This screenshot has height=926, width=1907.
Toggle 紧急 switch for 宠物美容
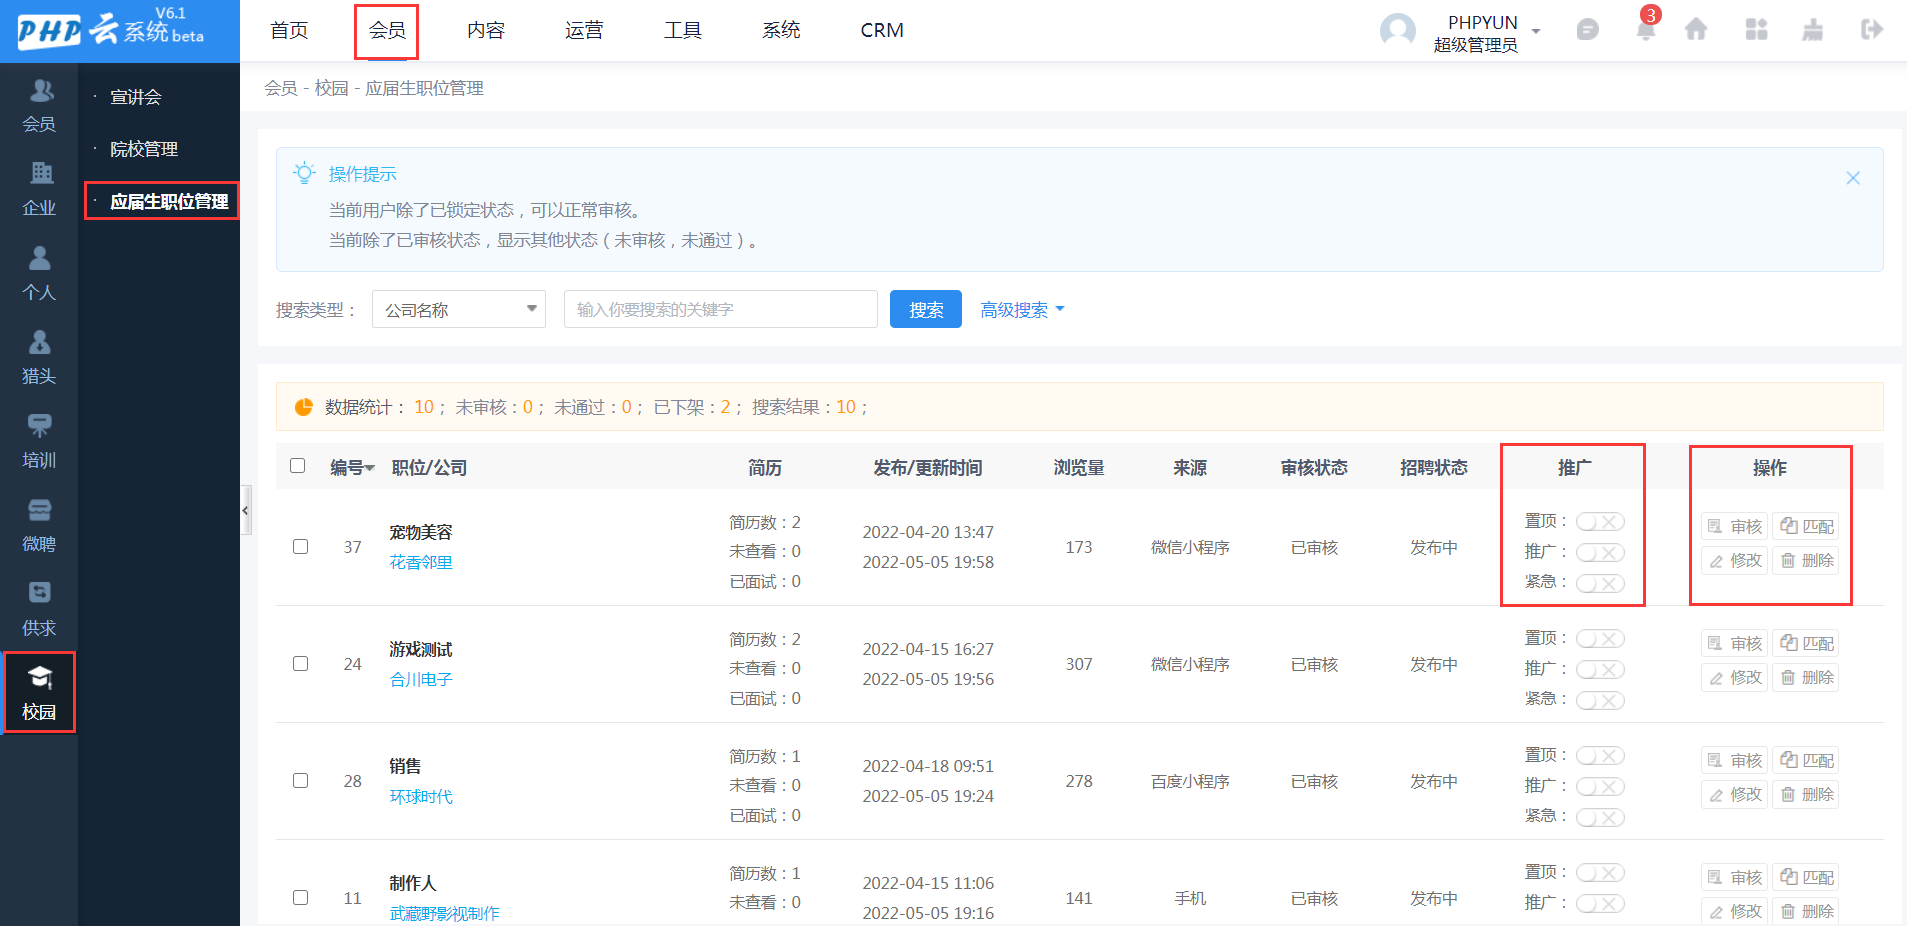click(x=1600, y=583)
